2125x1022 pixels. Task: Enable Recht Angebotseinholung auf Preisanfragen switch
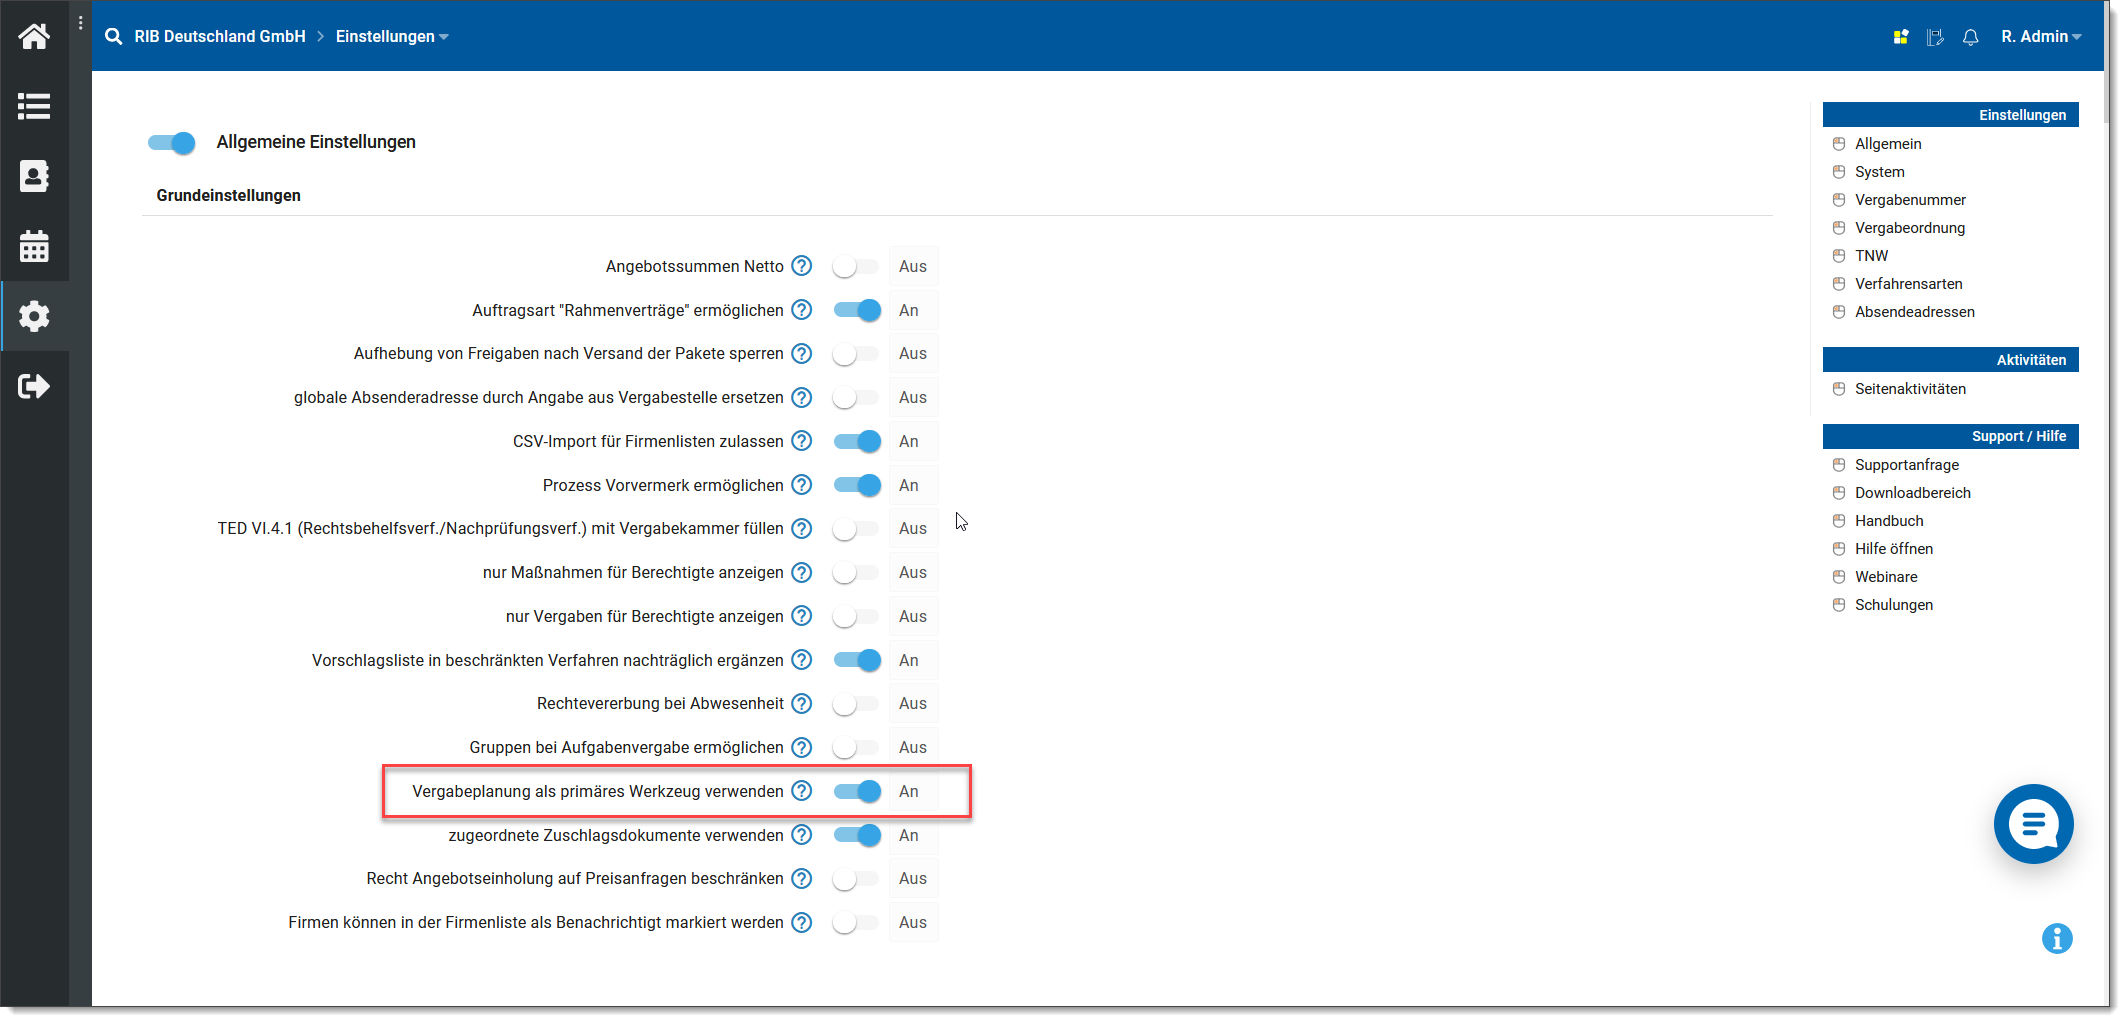856,879
